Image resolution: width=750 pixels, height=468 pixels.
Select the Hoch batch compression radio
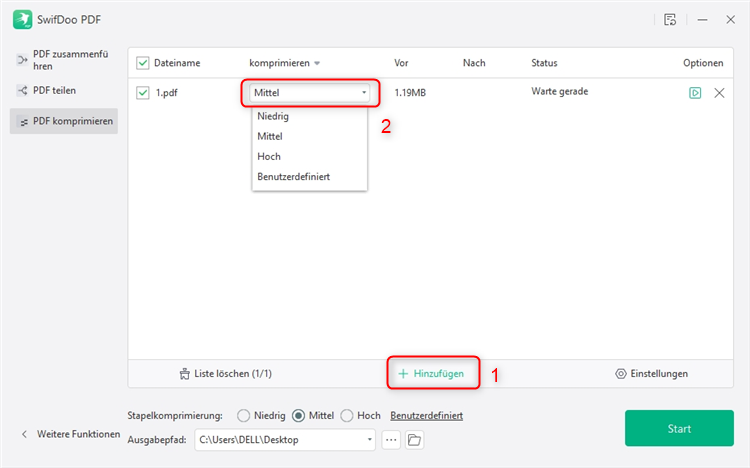pyautogui.click(x=347, y=415)
